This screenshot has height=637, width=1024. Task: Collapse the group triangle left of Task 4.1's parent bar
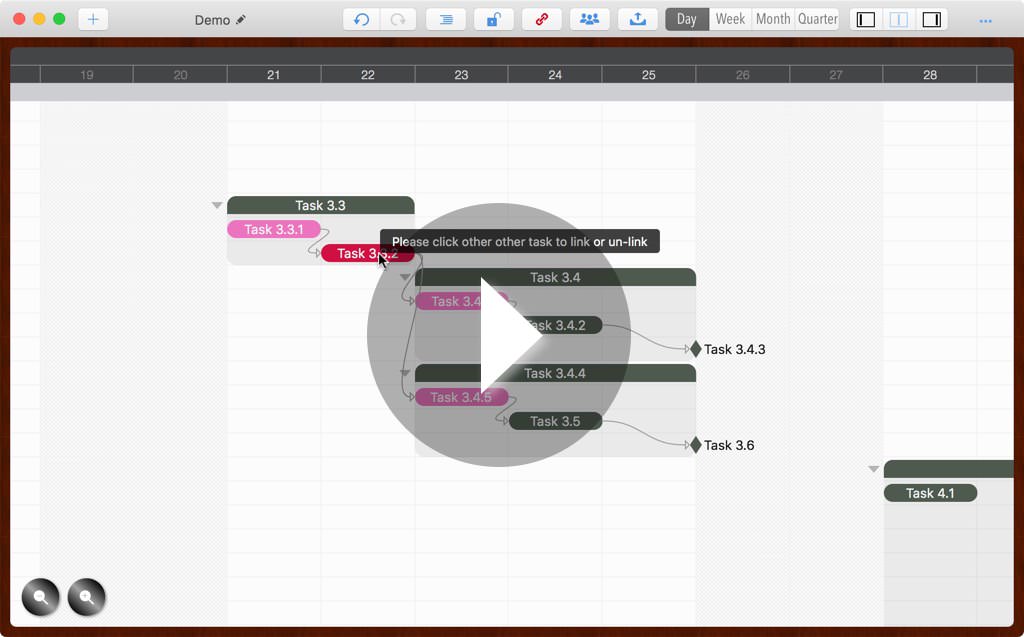click(x=873, y=469)
